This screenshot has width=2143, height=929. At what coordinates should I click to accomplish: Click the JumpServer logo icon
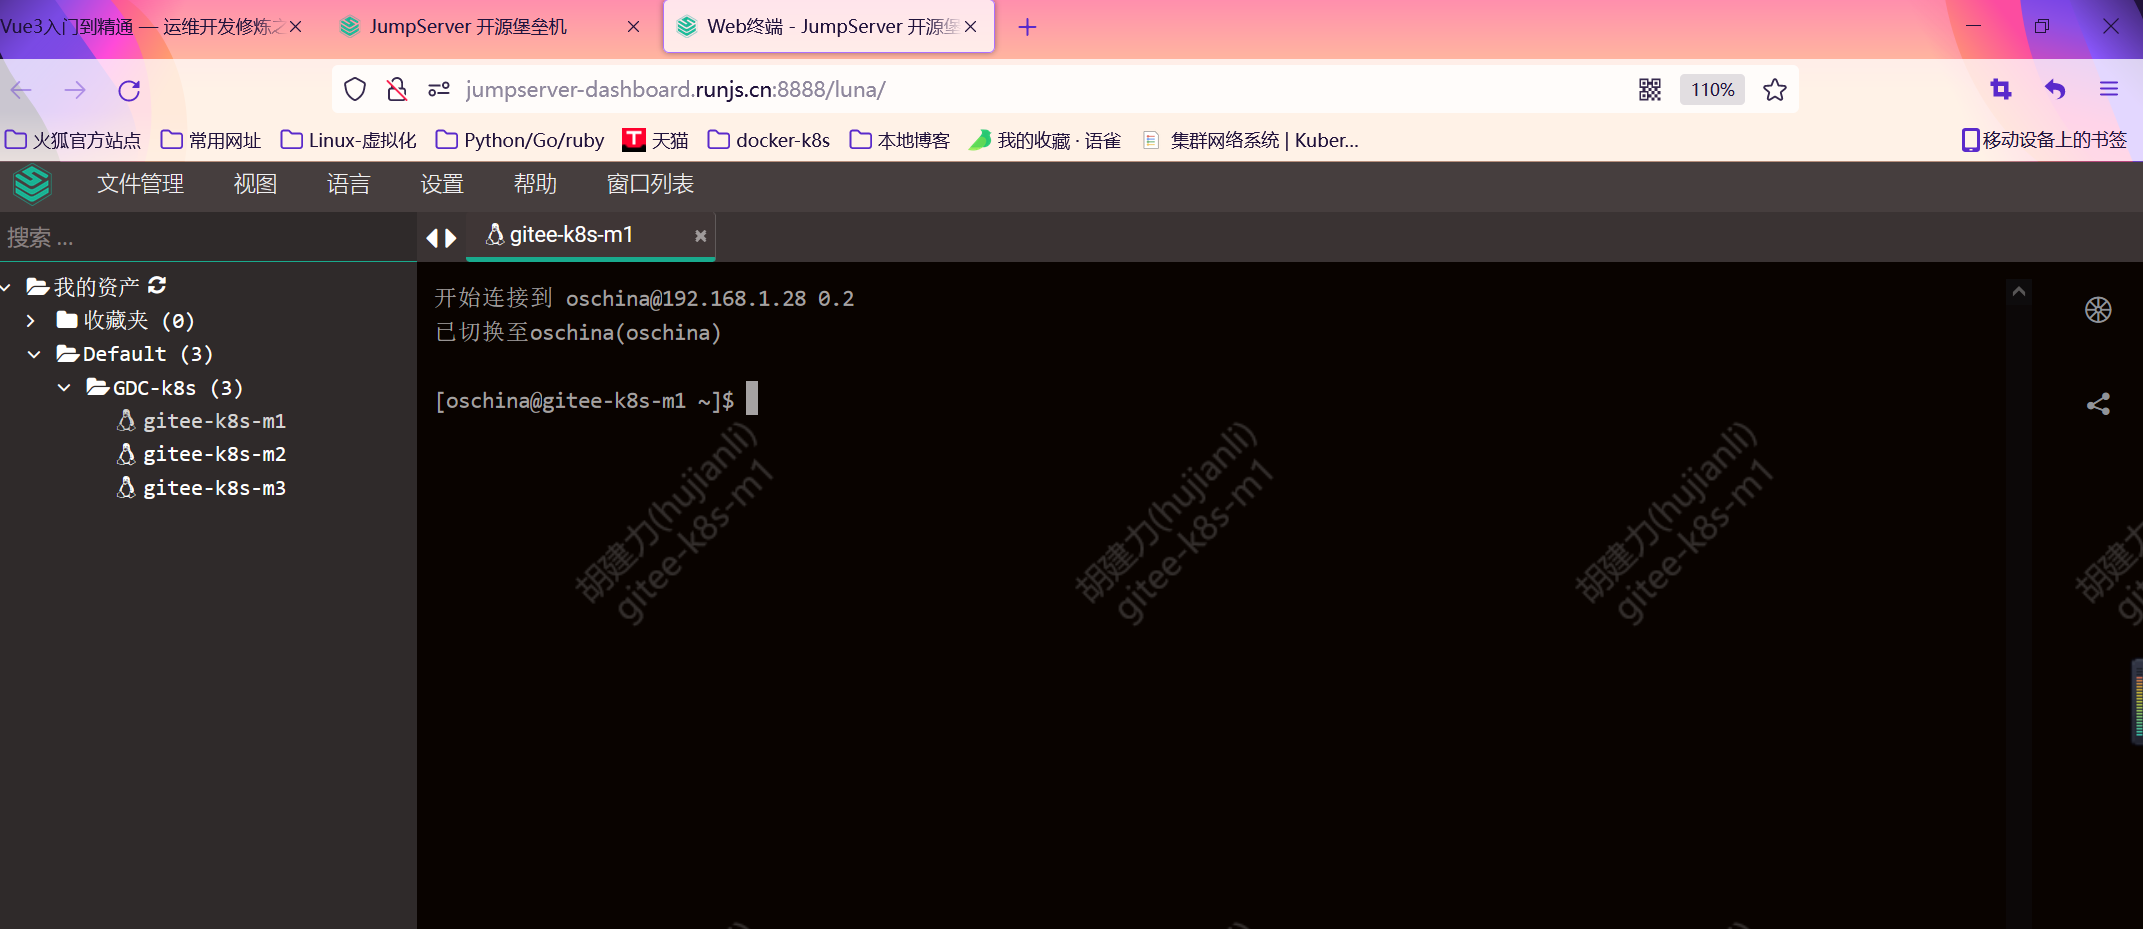coord(32,184)
